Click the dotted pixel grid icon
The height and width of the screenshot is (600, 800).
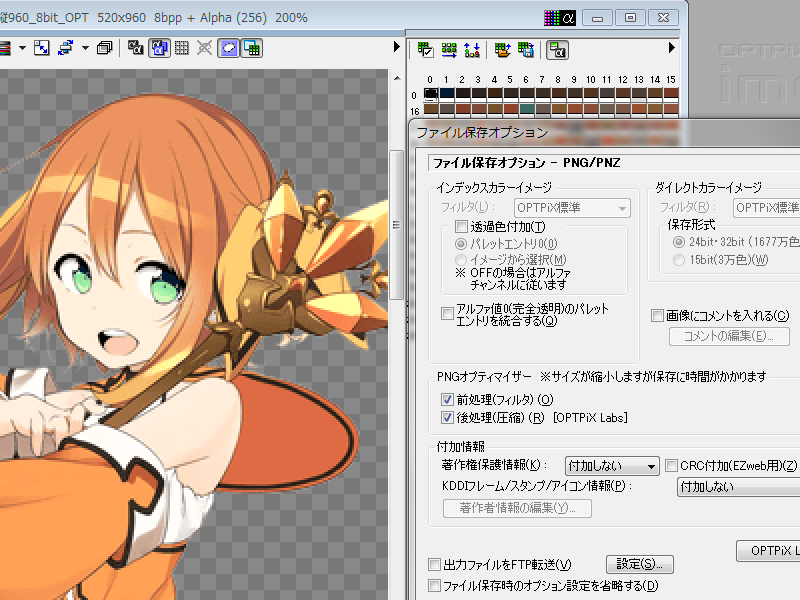(x=182, y=48)
